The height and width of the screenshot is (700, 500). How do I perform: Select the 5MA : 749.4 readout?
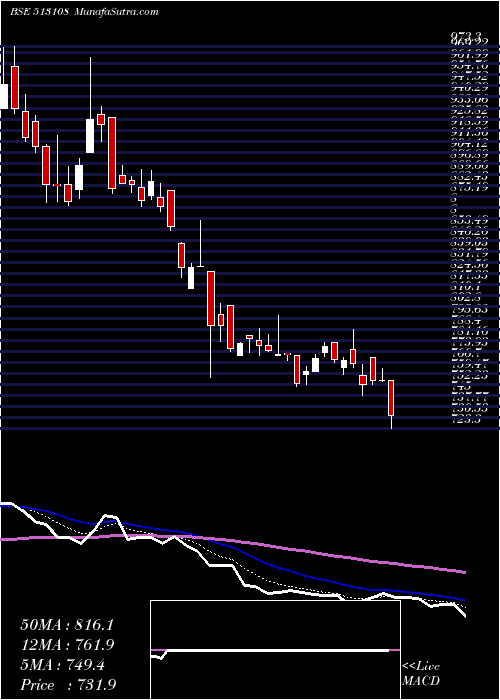point(62,665)
